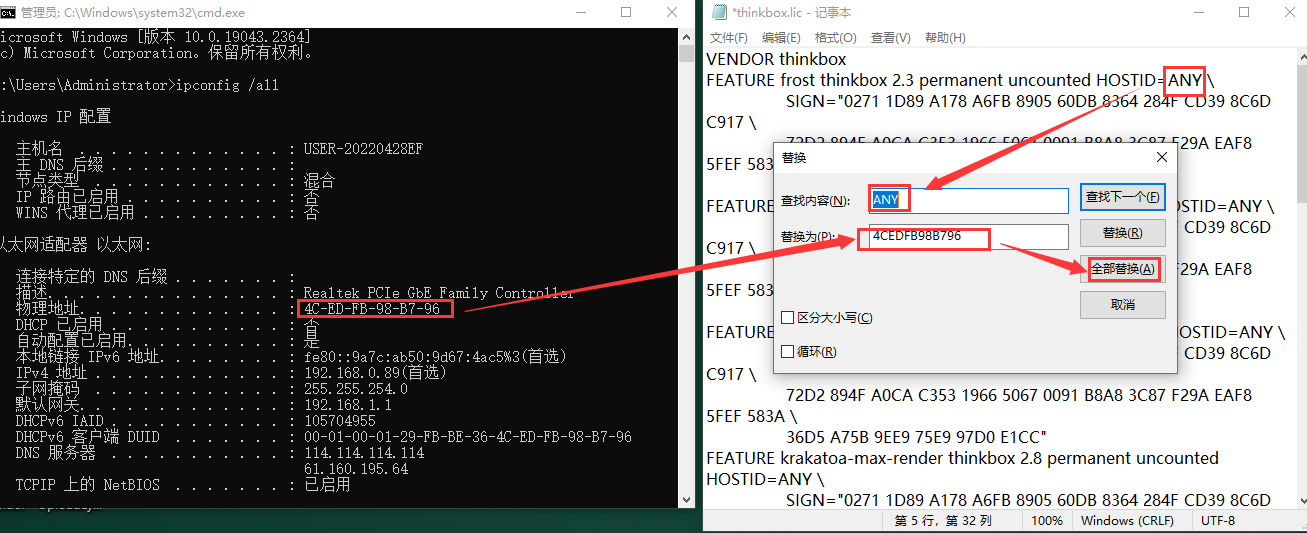Close the Replace dialog
1307x533 pixels.
[x=1161, y=157]
